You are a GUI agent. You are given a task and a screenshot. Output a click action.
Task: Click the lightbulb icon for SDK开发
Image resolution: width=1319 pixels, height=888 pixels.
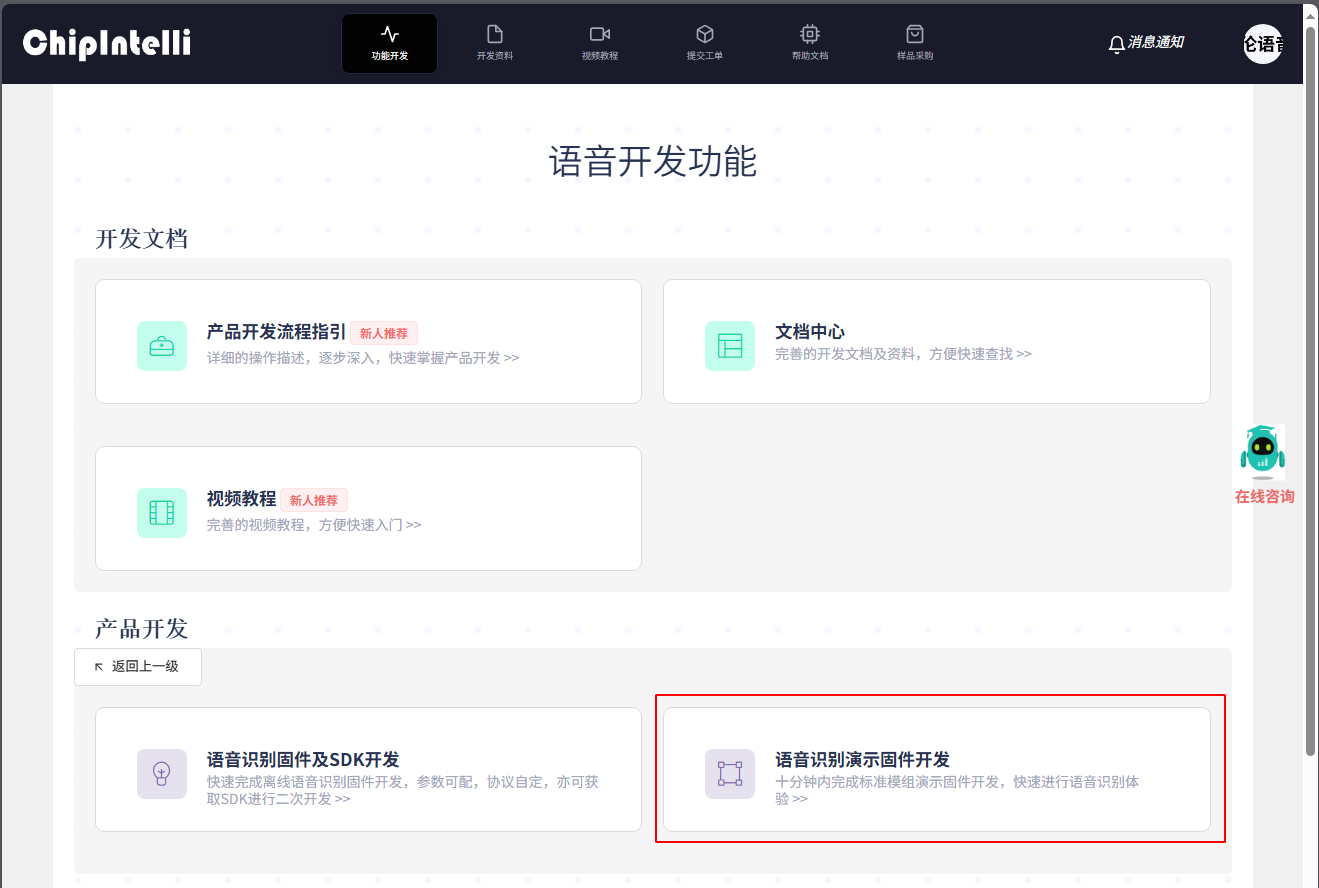162,774
